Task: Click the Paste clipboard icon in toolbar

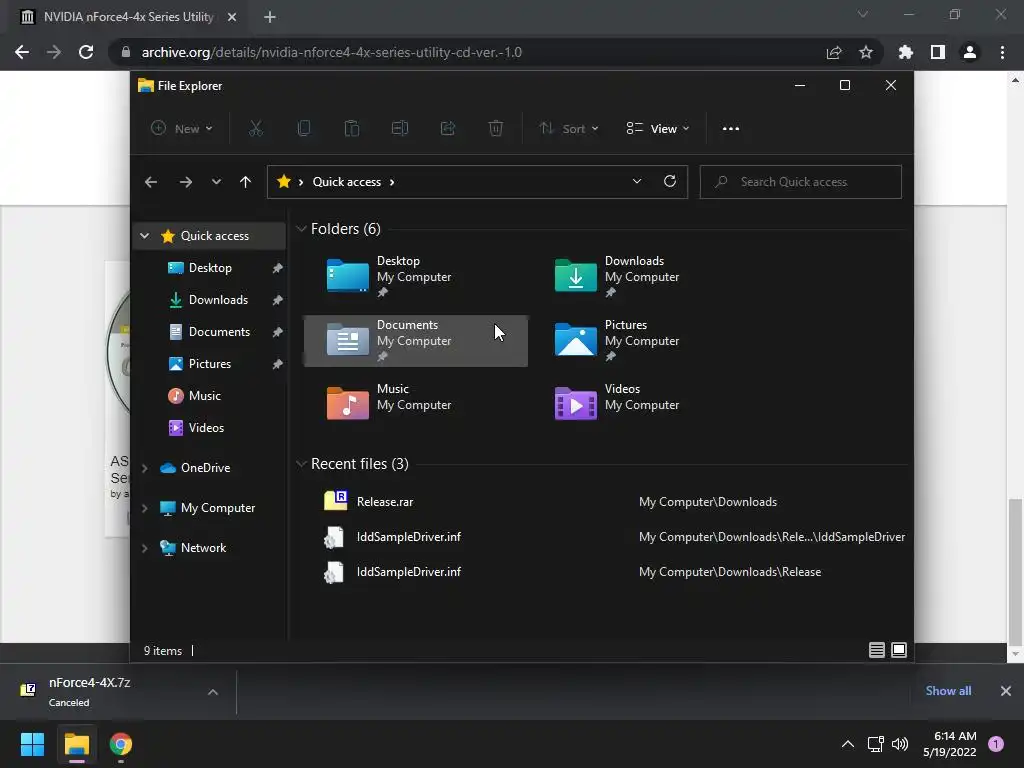Action: pos(351,129)
